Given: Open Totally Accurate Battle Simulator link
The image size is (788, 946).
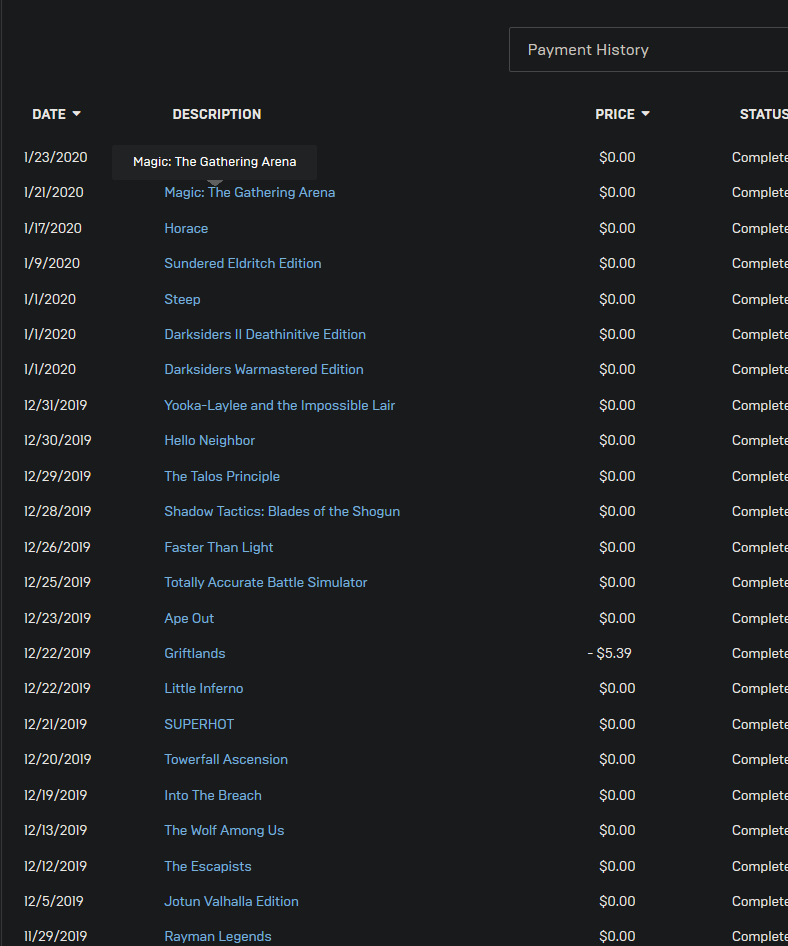Looking at the screenshot, I should [x=265, y=582].
